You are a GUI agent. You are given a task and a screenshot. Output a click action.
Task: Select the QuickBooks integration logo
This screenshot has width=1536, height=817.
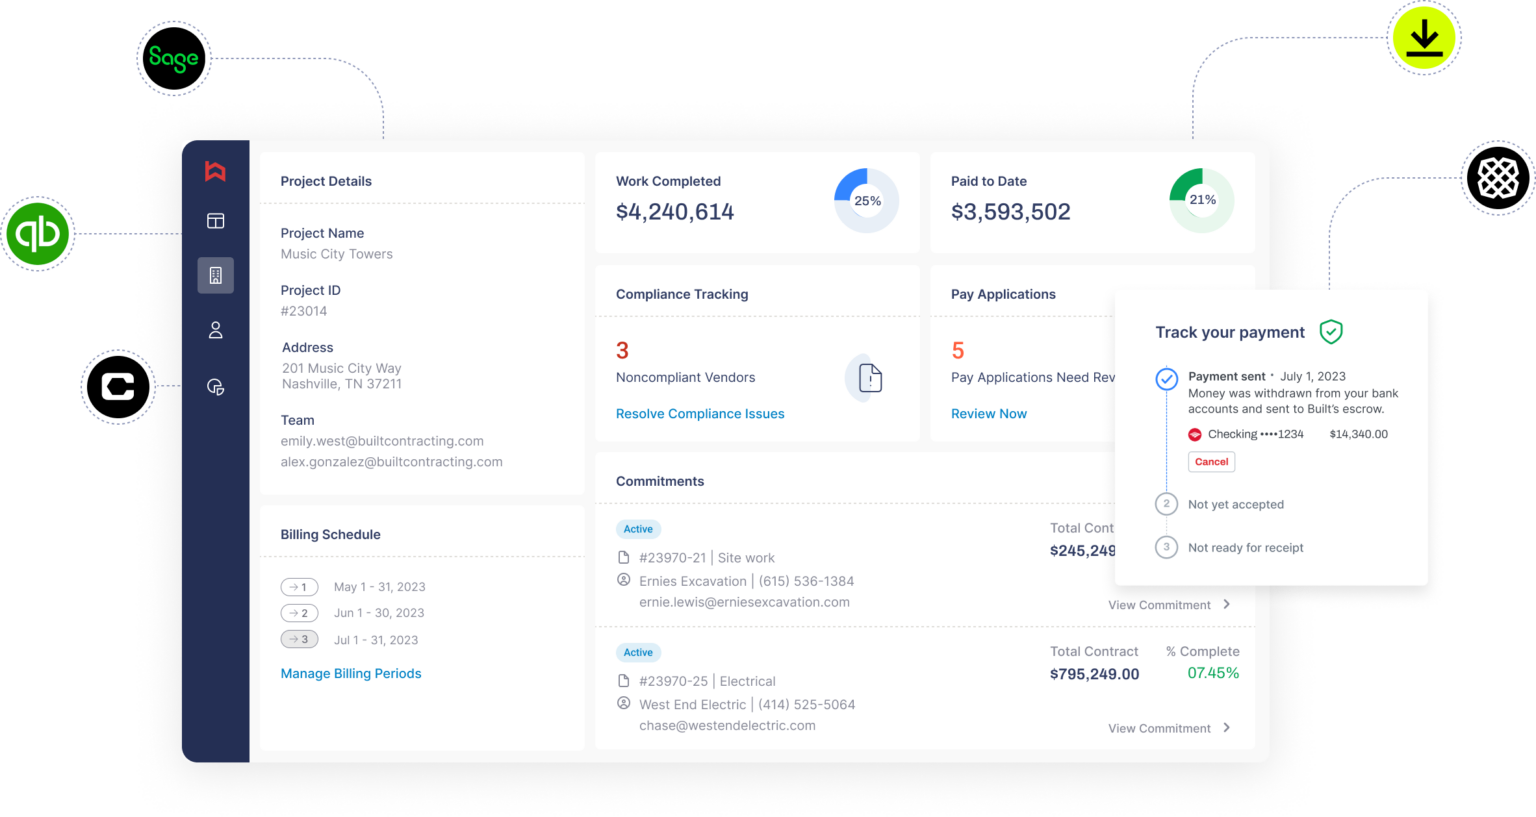38,234
